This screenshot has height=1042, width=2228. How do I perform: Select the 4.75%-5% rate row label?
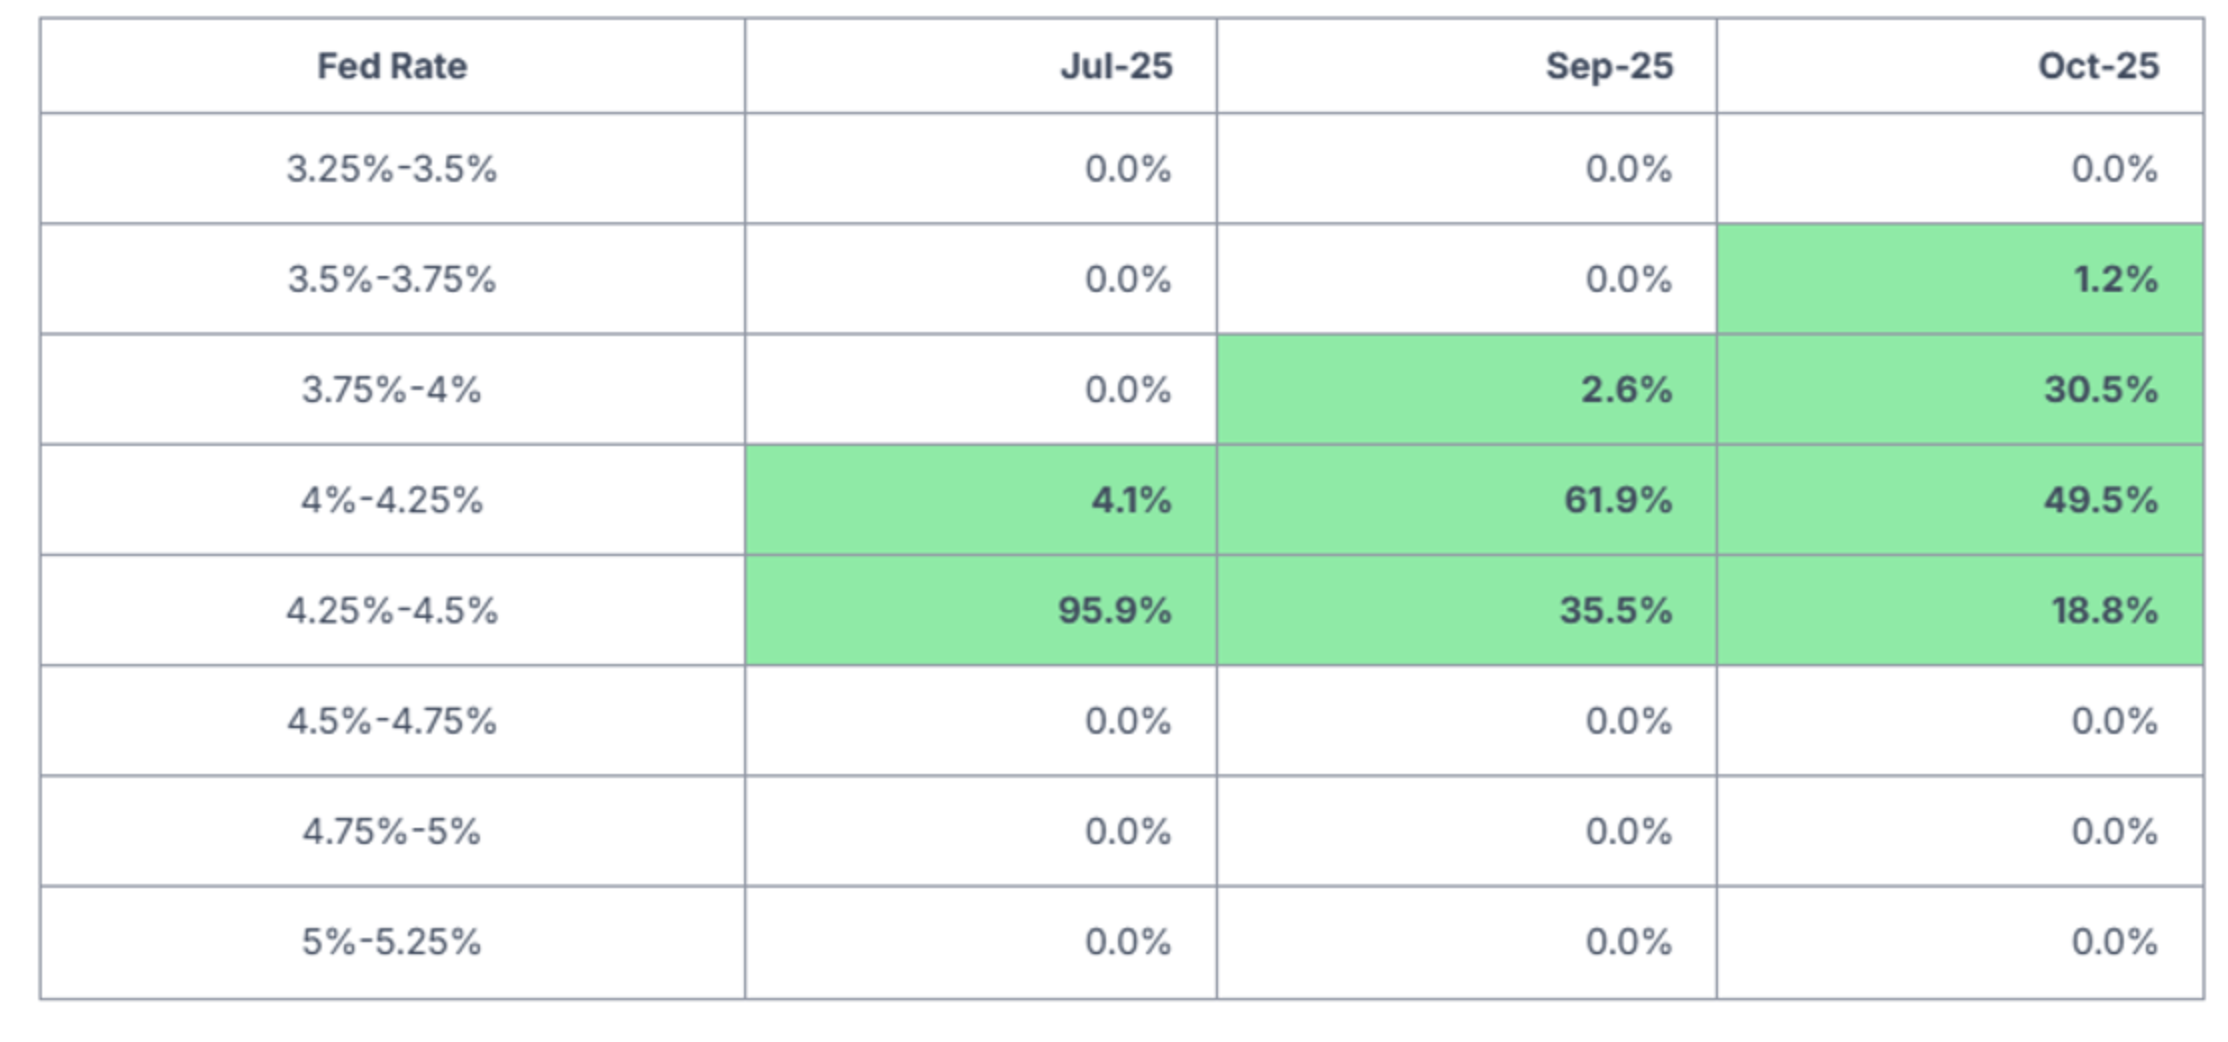tap(392, 831)
